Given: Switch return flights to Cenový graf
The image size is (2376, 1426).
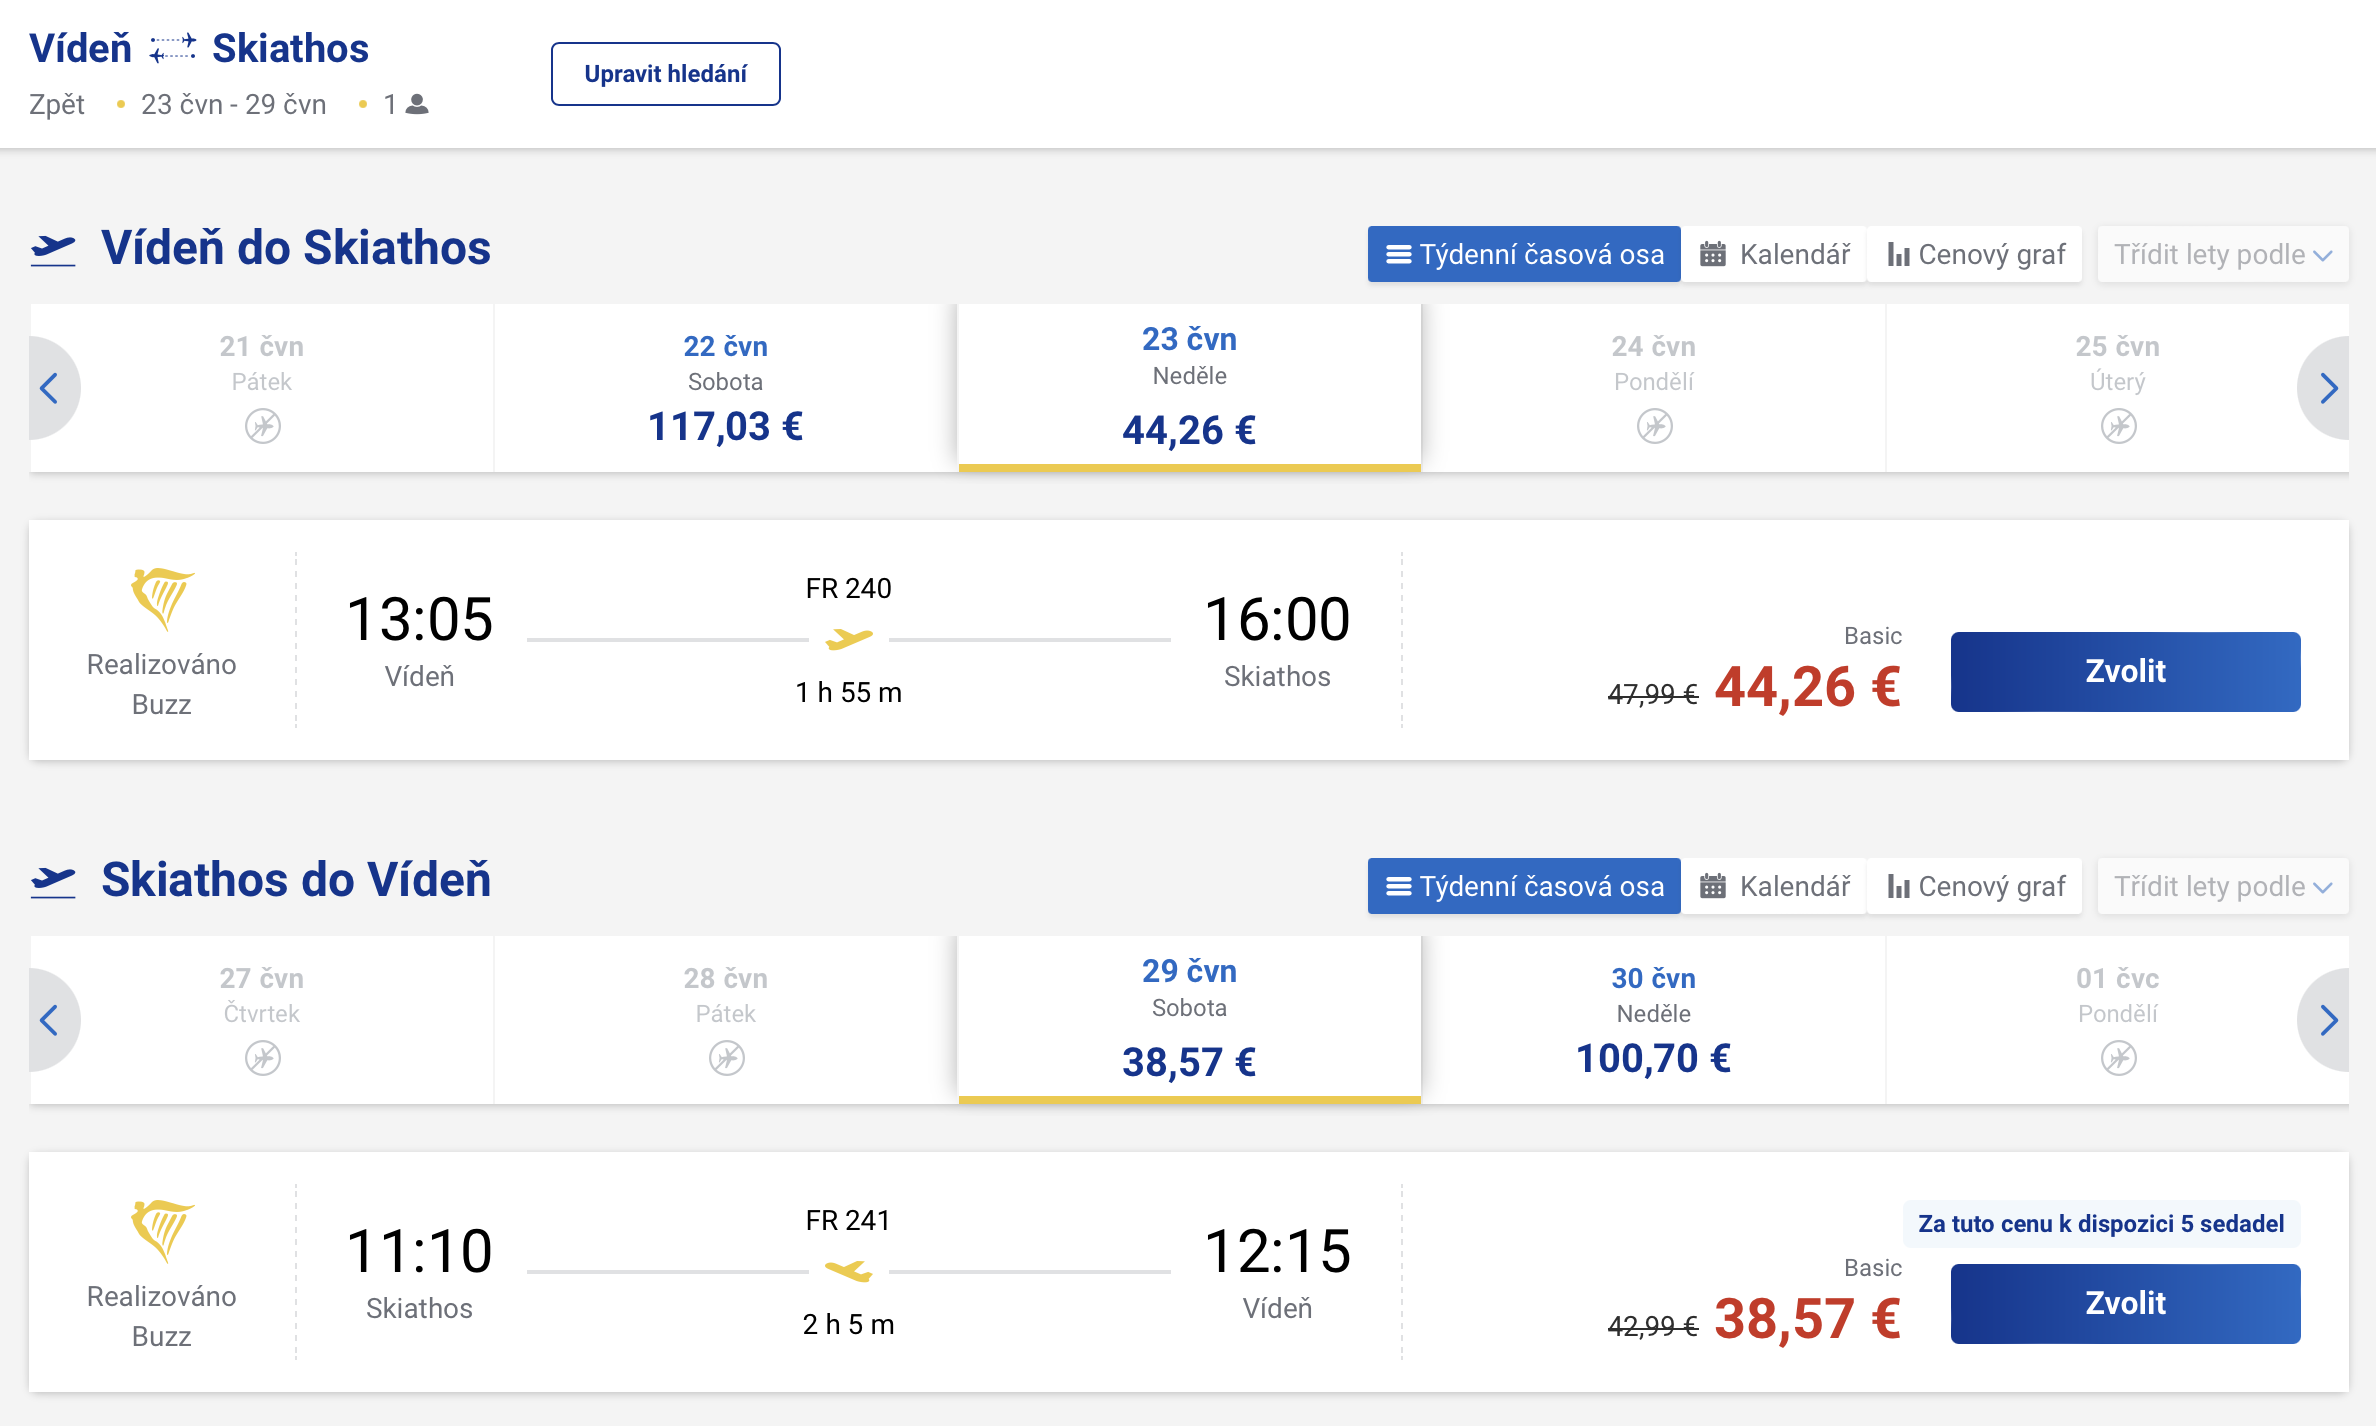Looking at the screenshot, I should pyautogui.click(x=1976, y=886).
